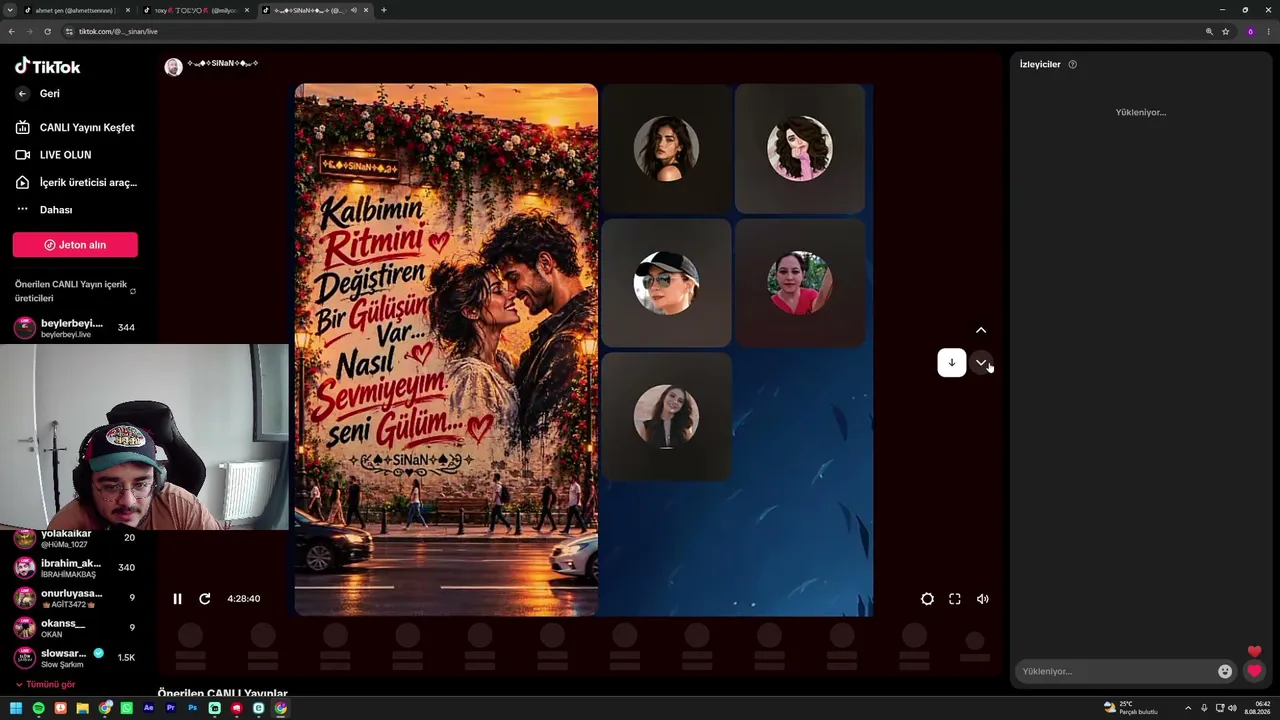Viewport: 1280px width, 720px height.
Task: Open the okanss__ suggested stream
Action: pyautogui.click(x=75, y=628)
